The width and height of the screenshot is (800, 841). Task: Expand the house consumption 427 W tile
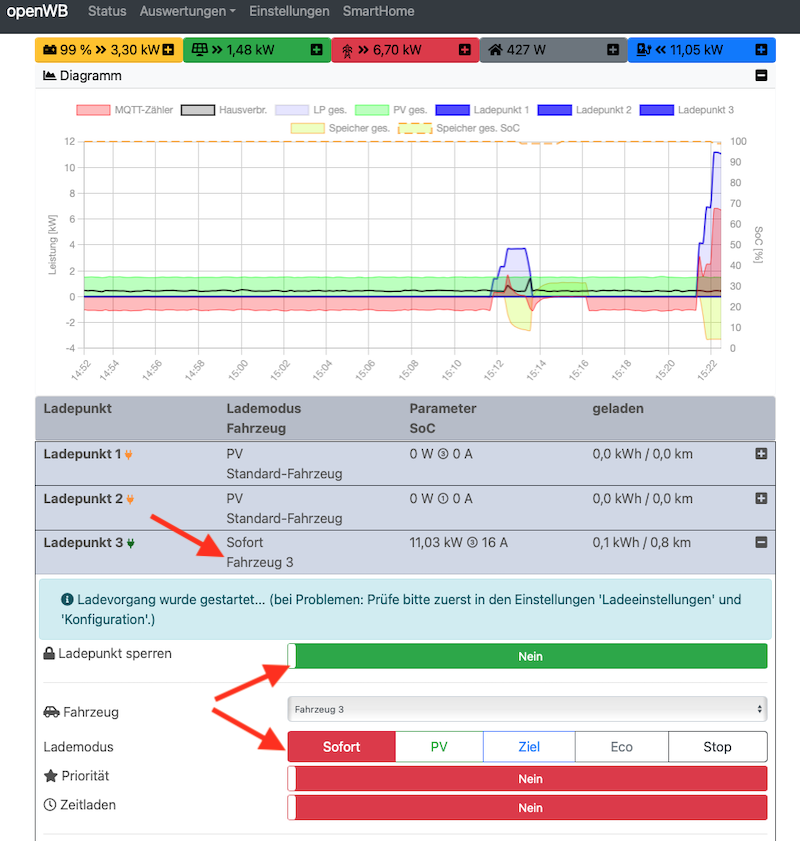tap(612, 50)
